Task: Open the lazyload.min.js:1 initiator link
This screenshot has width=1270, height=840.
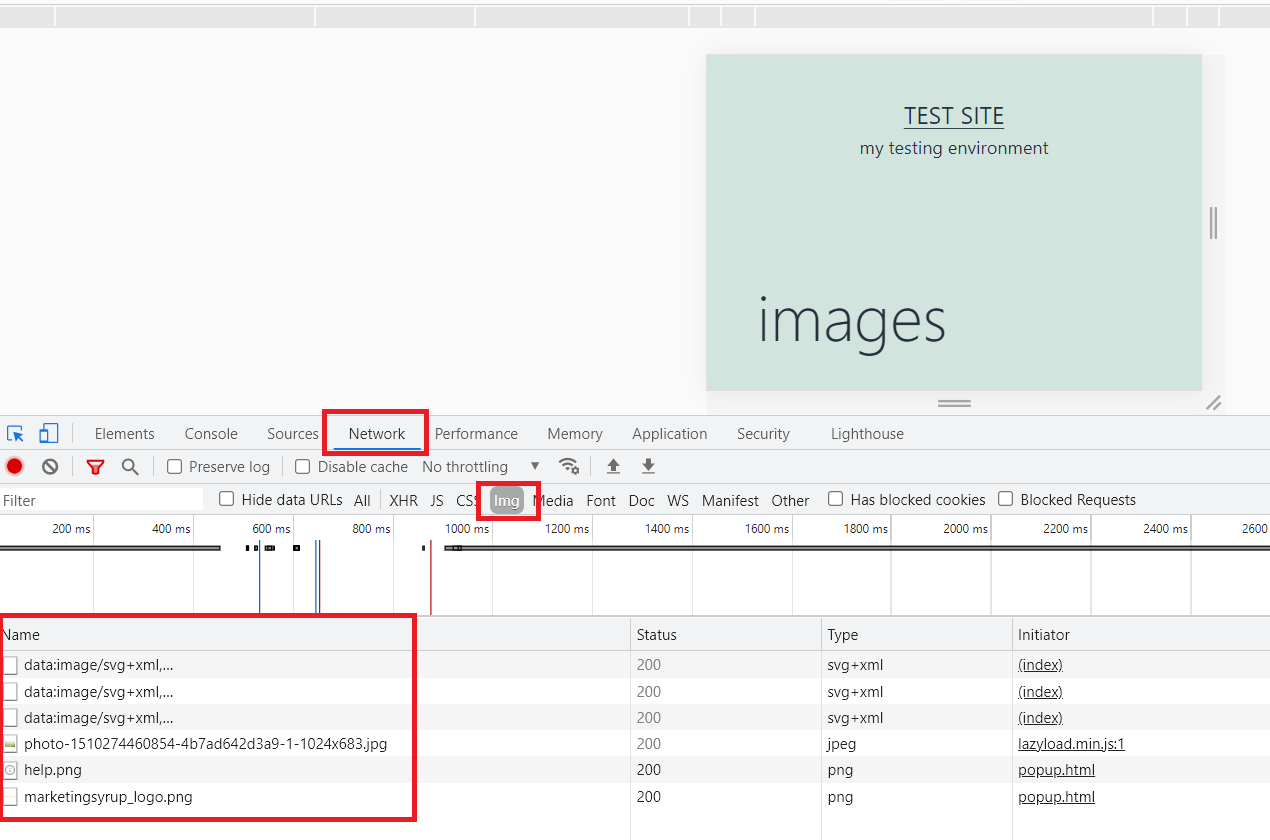Action: (x=1071, y=744)
